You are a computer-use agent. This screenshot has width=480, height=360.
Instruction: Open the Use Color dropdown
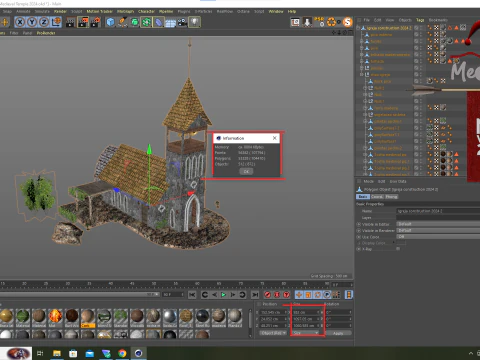coord(438,237)
